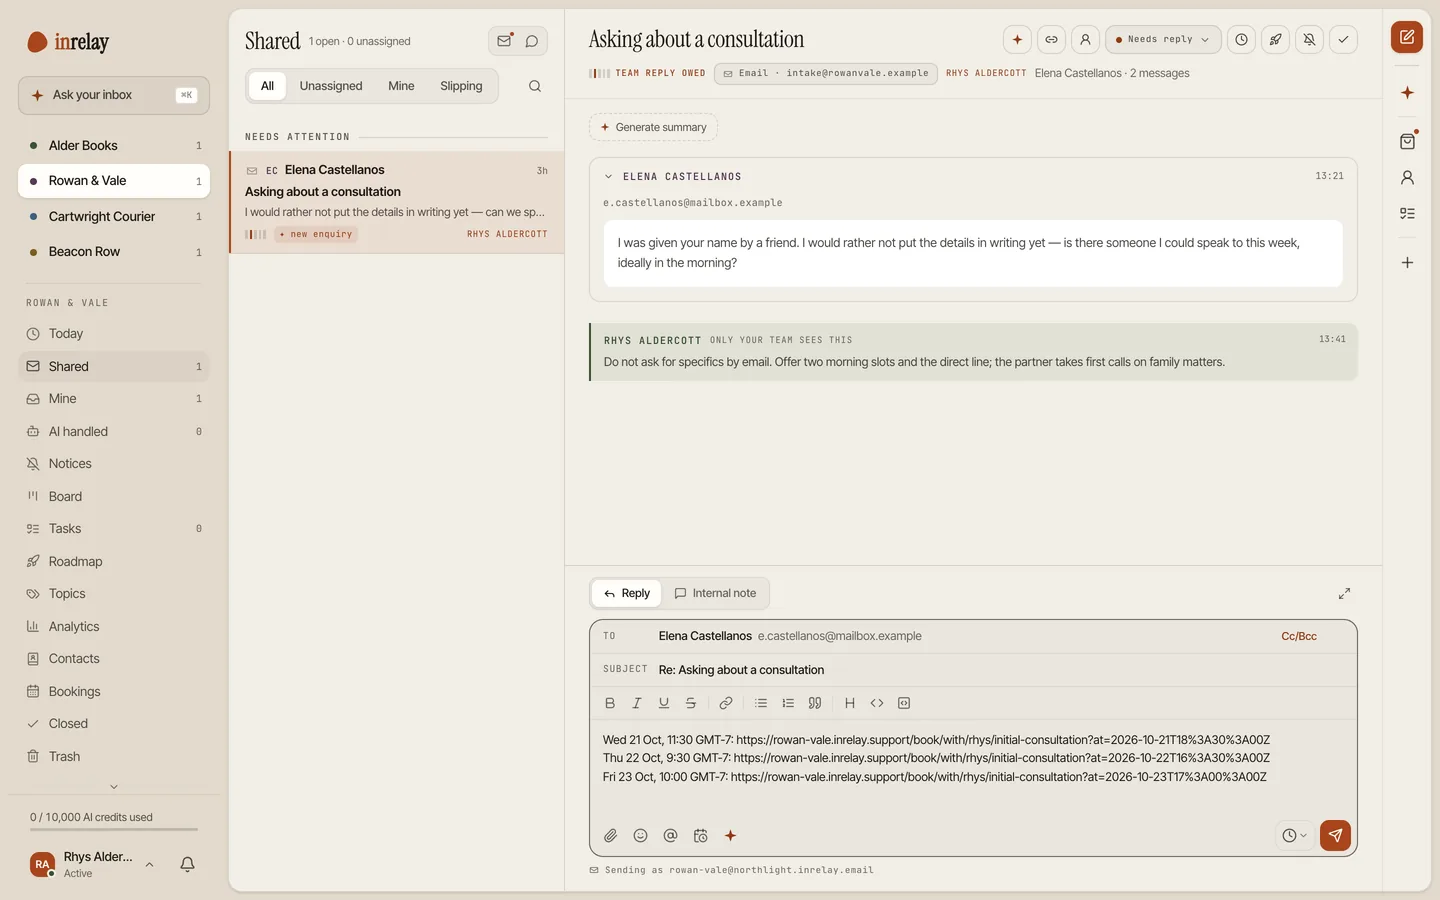This screenshot has width=1440, height=900.
Task: Expand more sidebar items with the down chevron
Action: pos(113,787)
